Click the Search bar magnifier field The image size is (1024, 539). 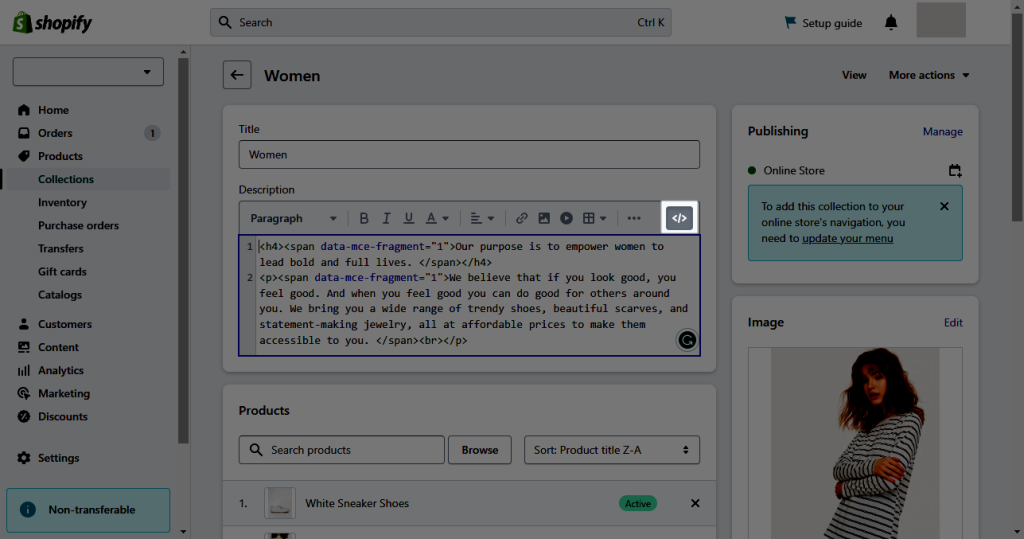(440, 22)
